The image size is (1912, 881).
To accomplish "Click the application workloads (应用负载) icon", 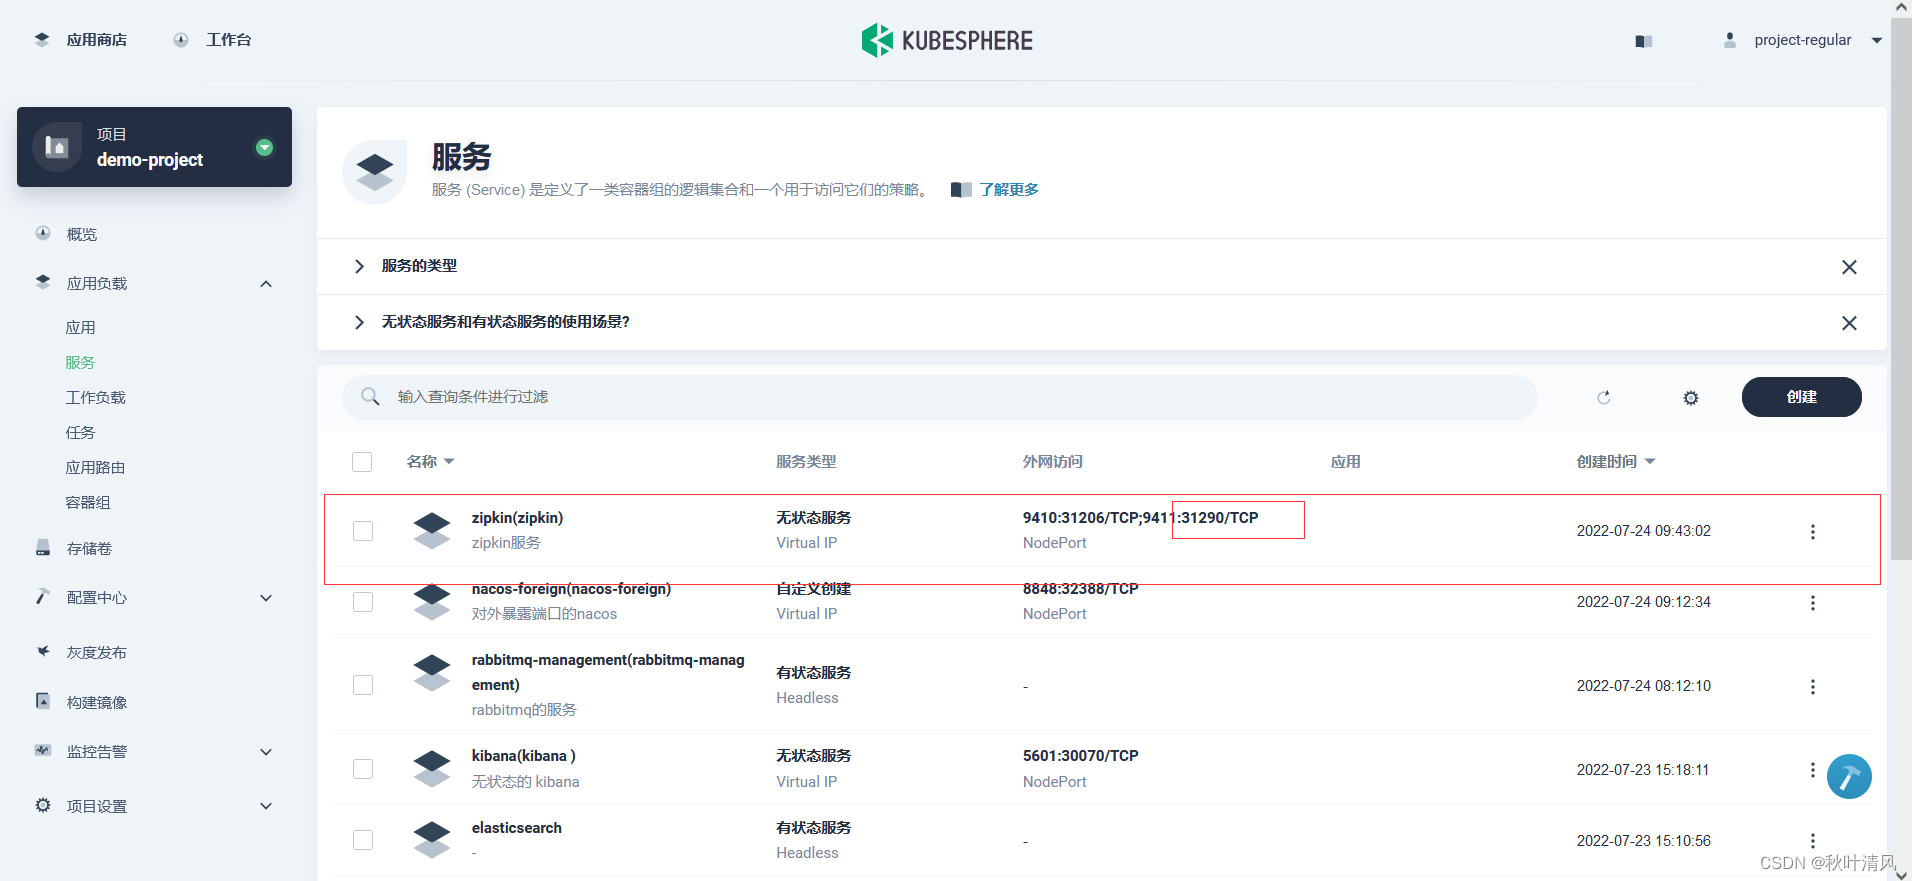I will click(x=43, y=283).
